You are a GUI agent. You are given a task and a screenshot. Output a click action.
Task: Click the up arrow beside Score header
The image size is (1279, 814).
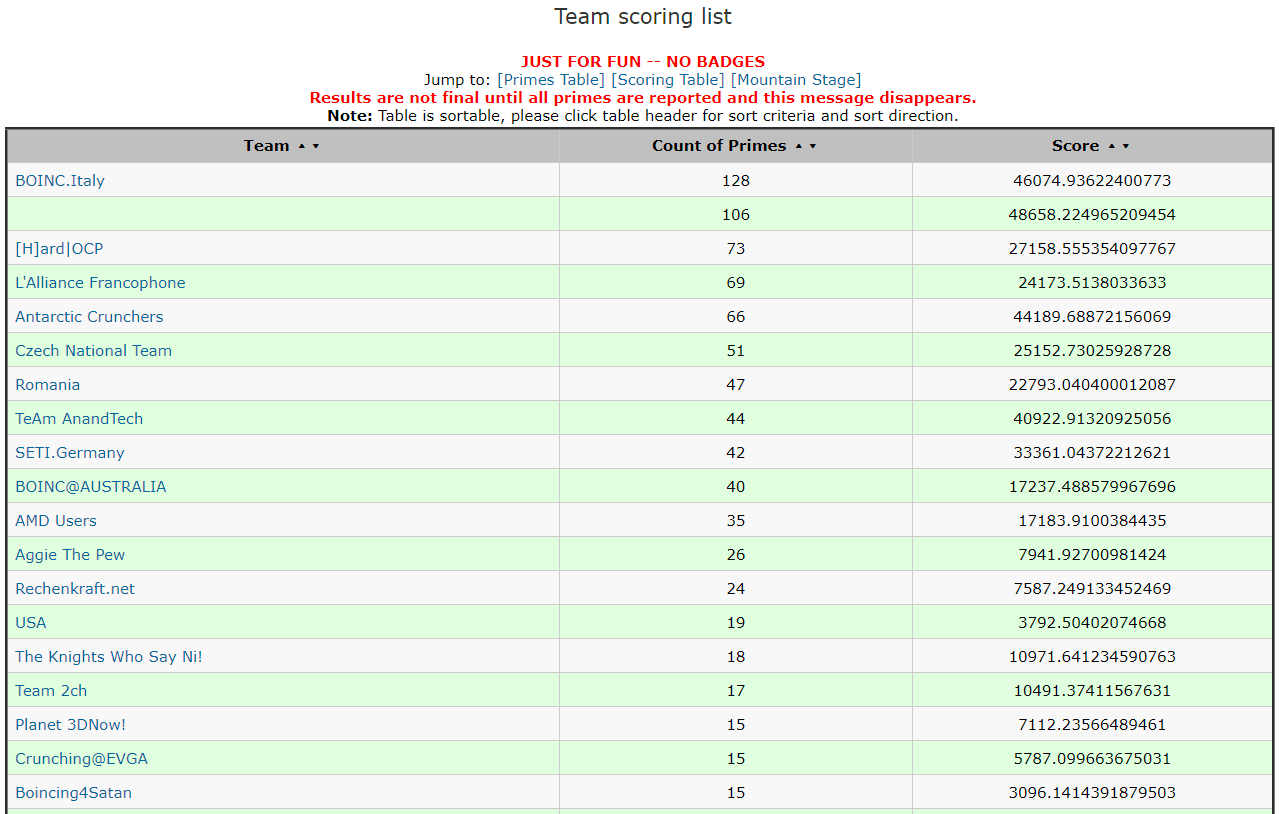(x=1111, y=146)
